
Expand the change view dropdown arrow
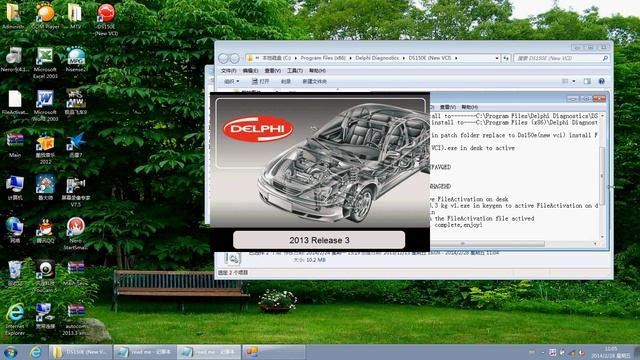point(574,82)
